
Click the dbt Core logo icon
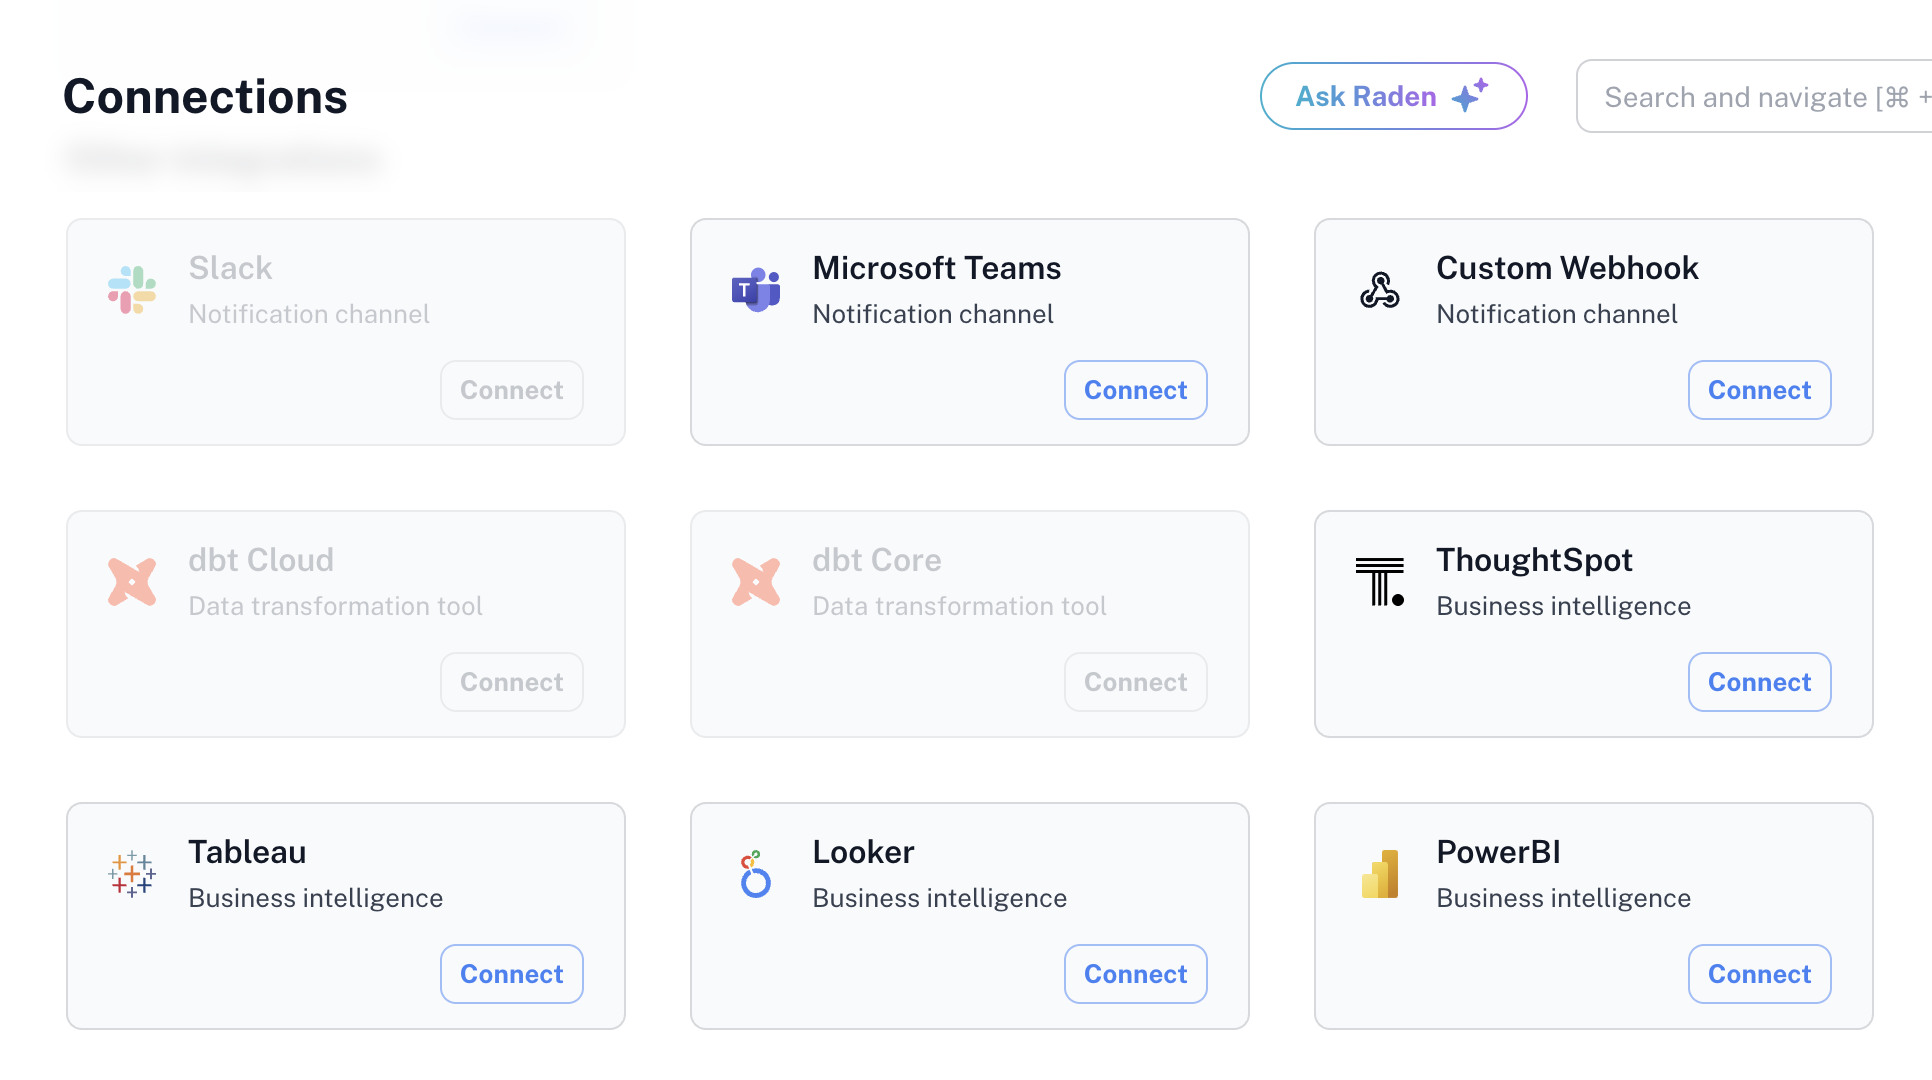tap(755, 582)
